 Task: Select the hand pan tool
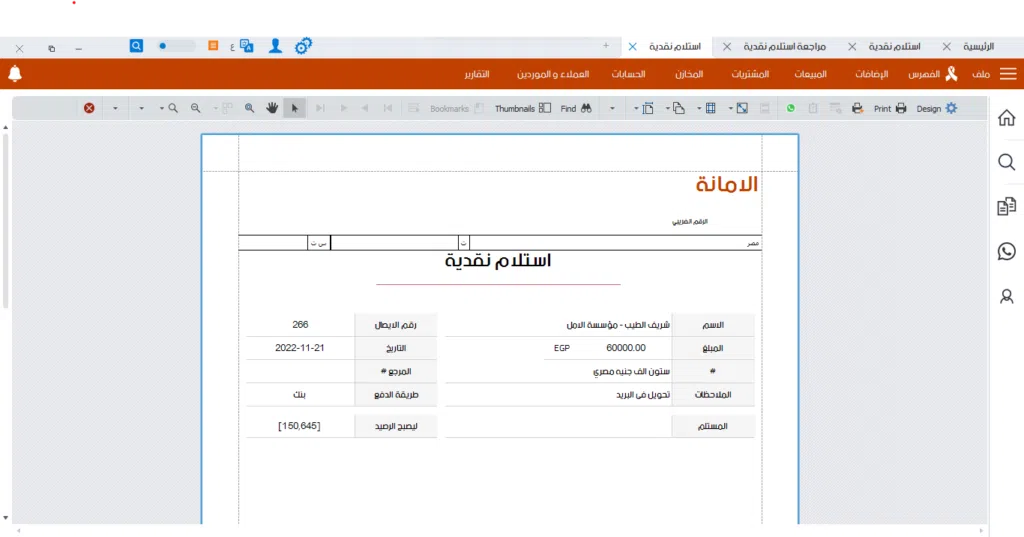pos(272,108)
